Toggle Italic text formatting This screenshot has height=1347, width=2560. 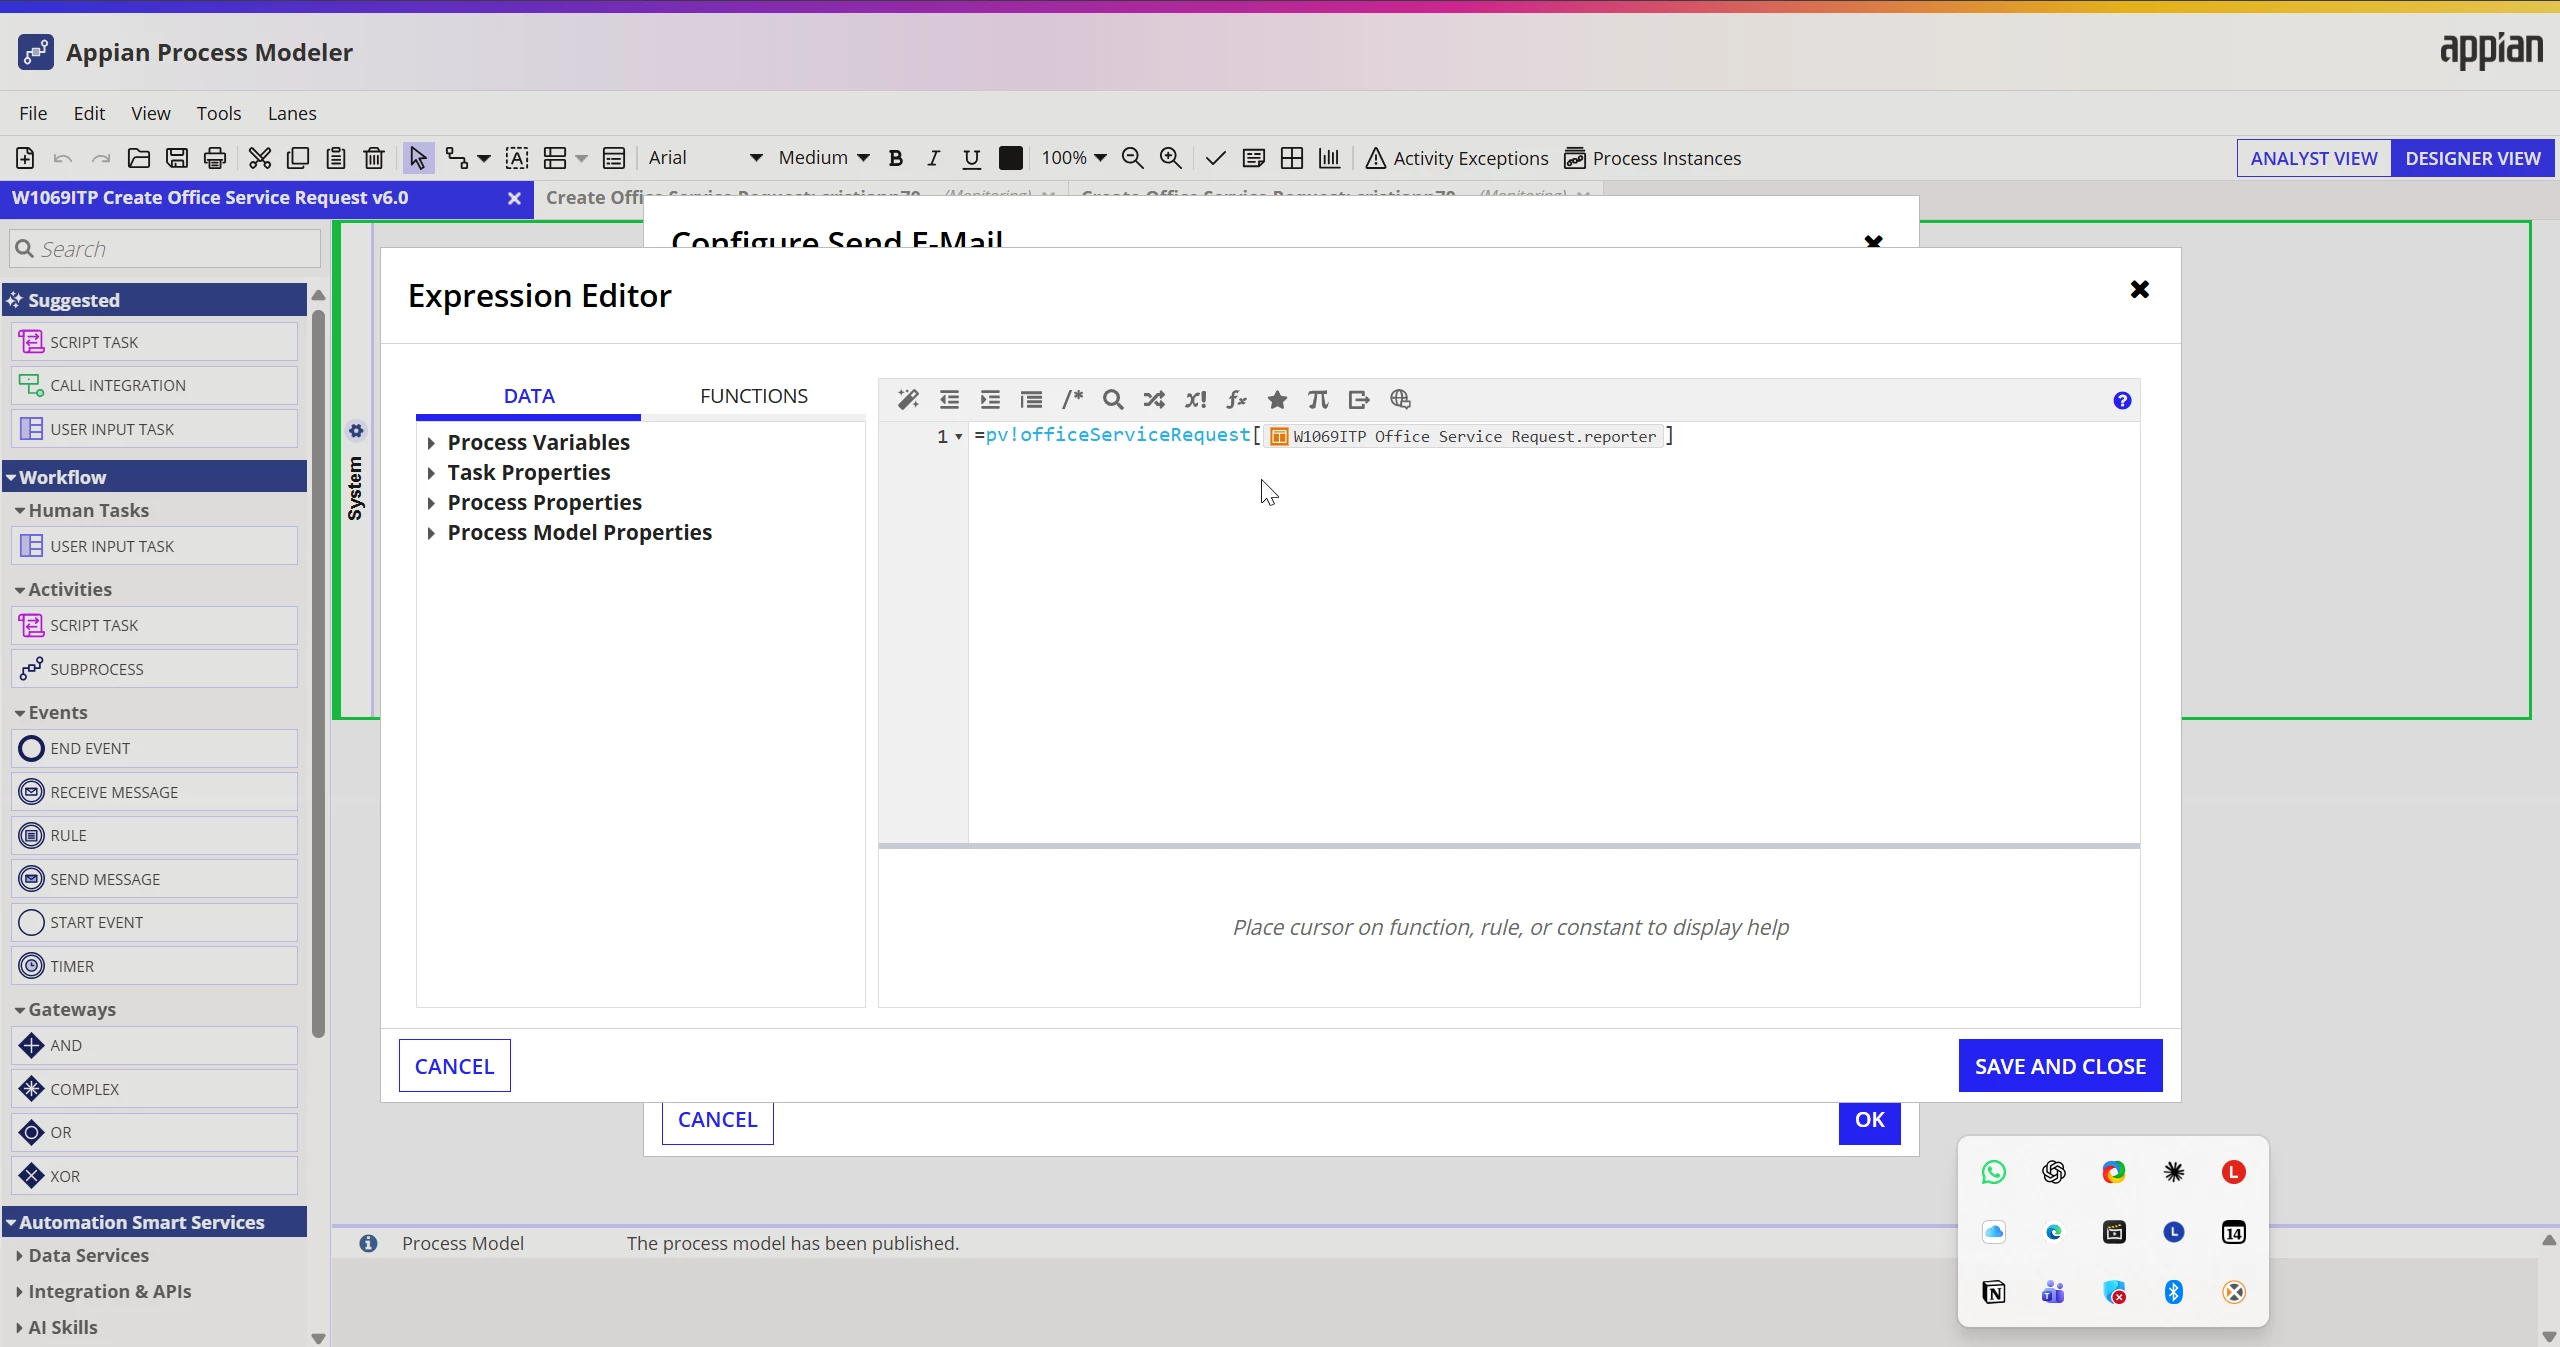(x=933, y=158)
